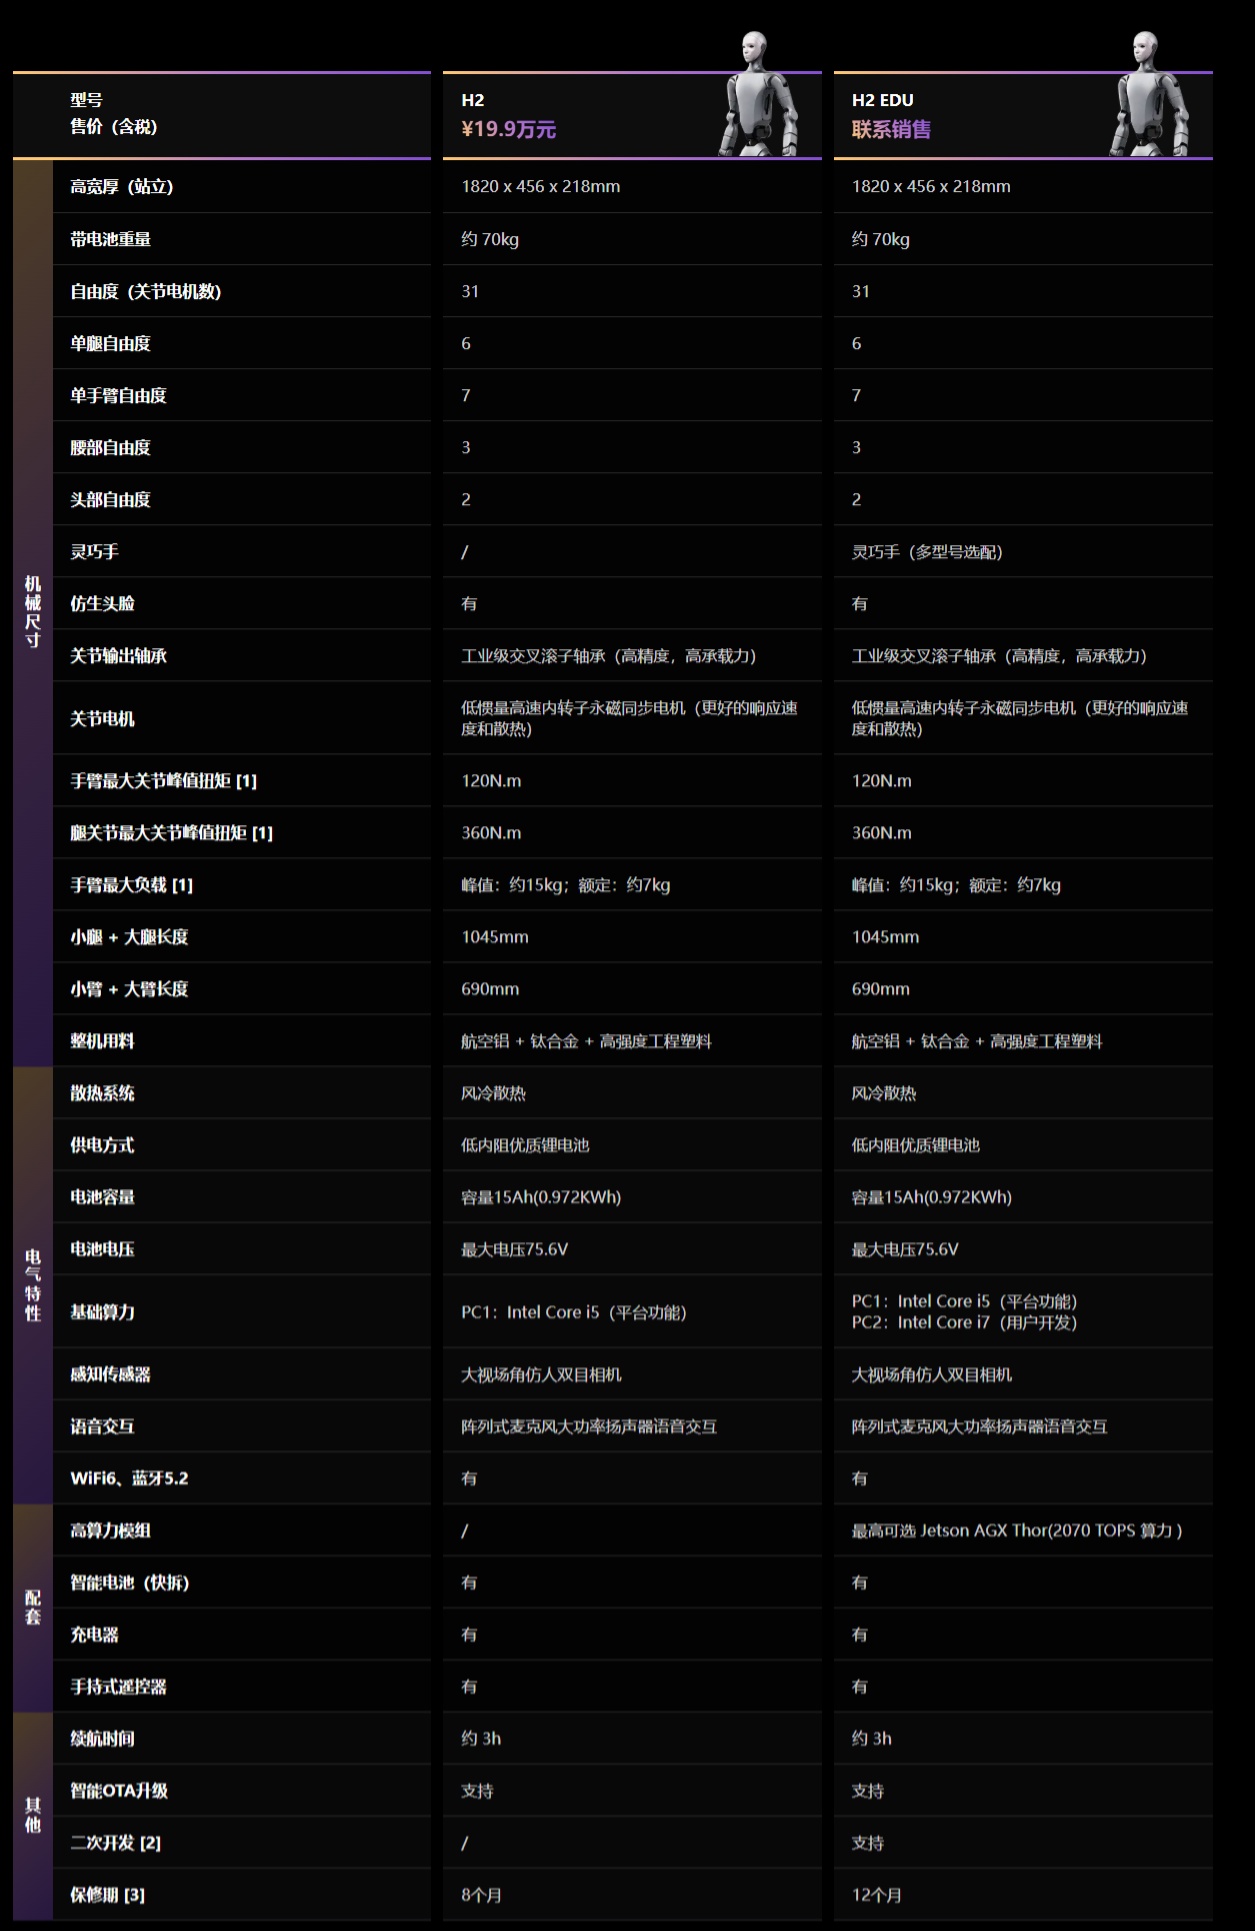The width and height of the screenshot is (1255, 1931).
Task: Select the 电气特性 section label
Action: click(33, 1285)
